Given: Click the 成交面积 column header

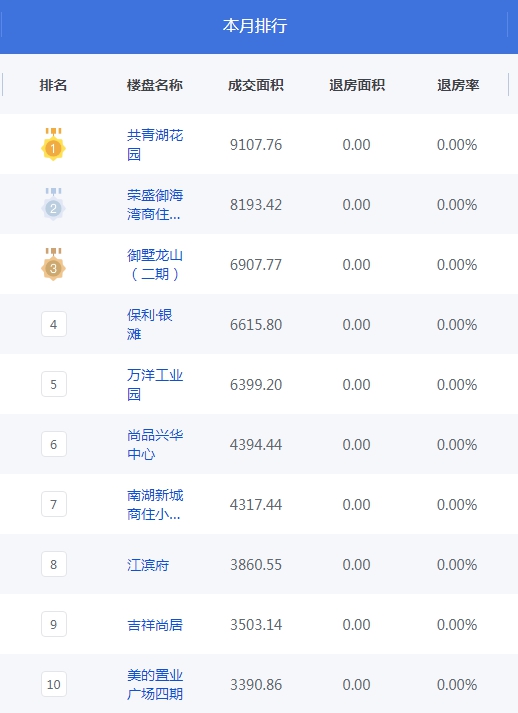Looking at the screenshot, I should click(x=256, y=85).
